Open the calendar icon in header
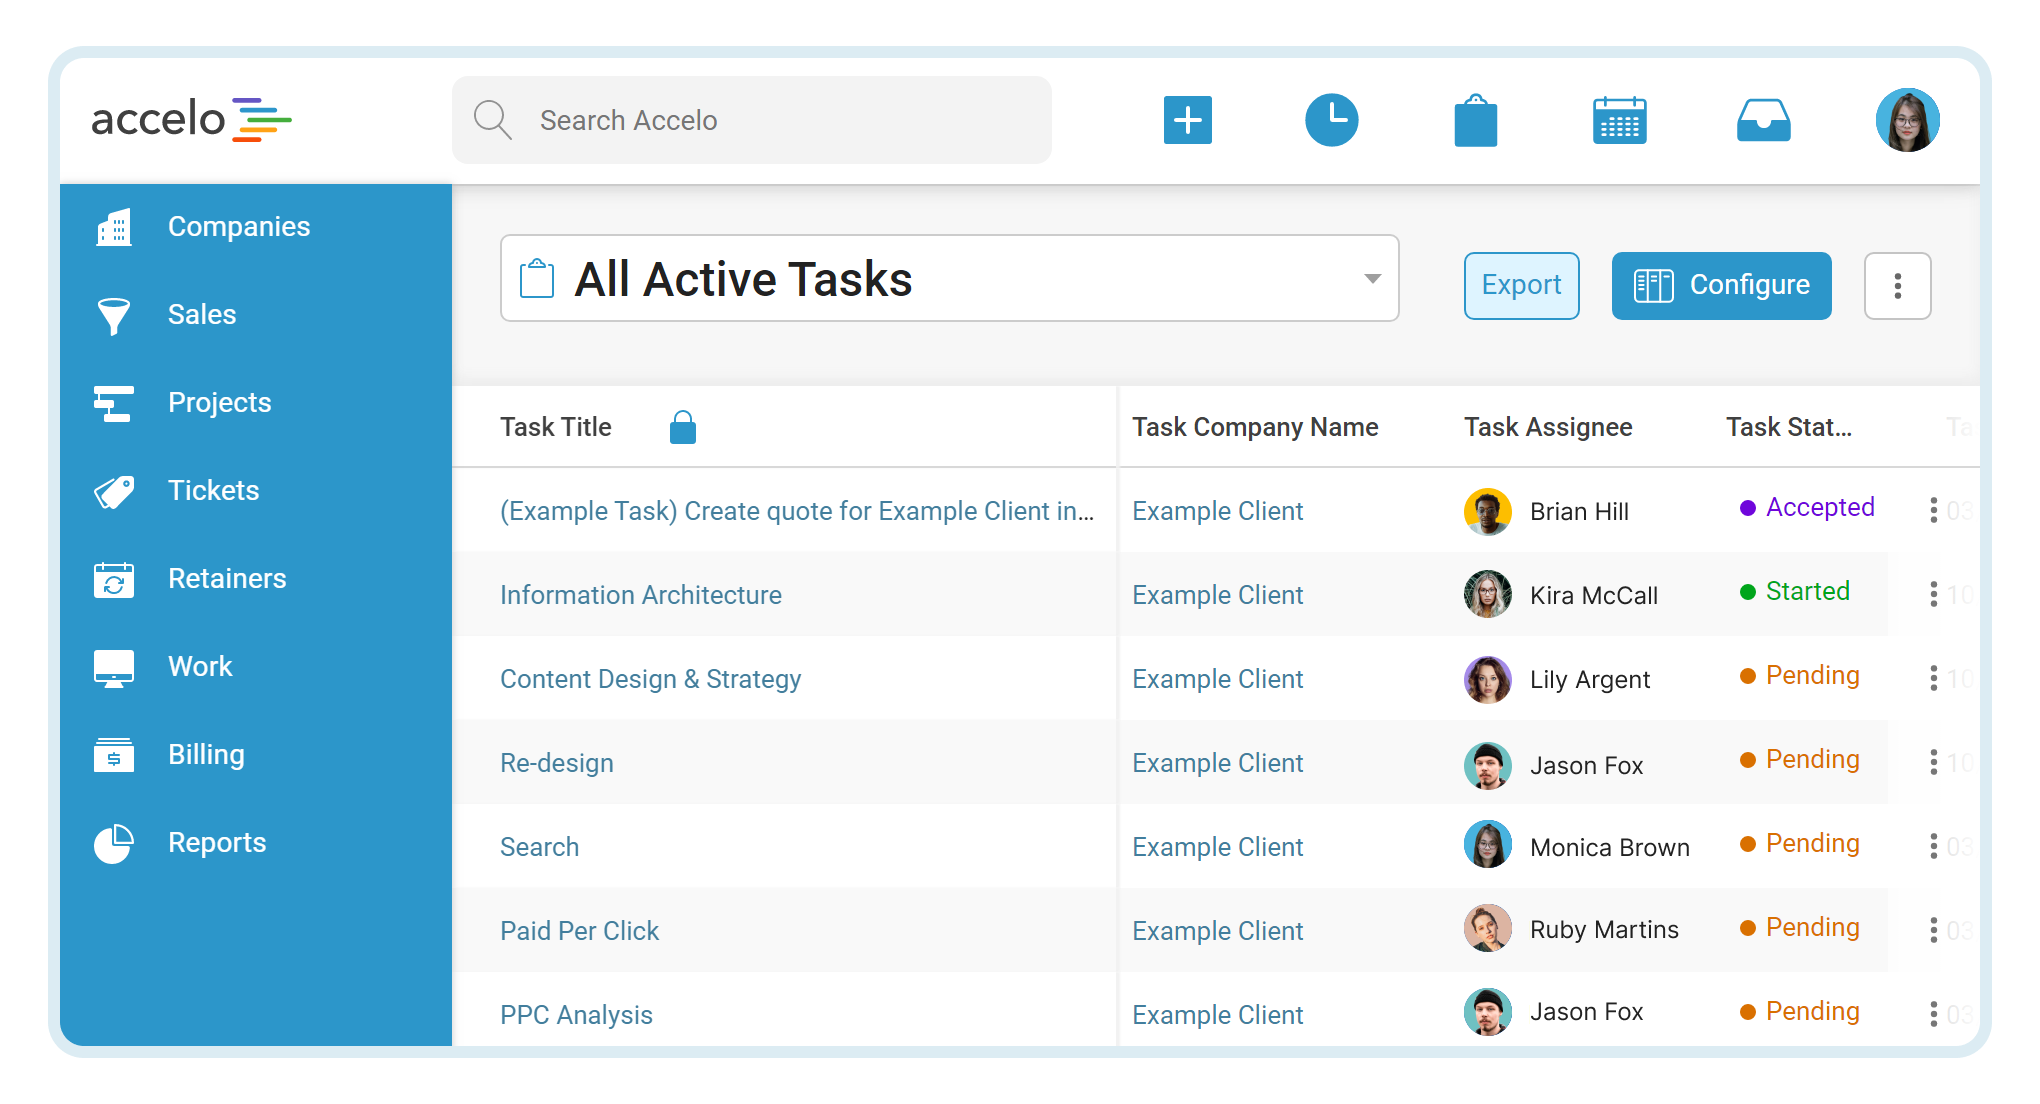 [x=1619, y=121]
